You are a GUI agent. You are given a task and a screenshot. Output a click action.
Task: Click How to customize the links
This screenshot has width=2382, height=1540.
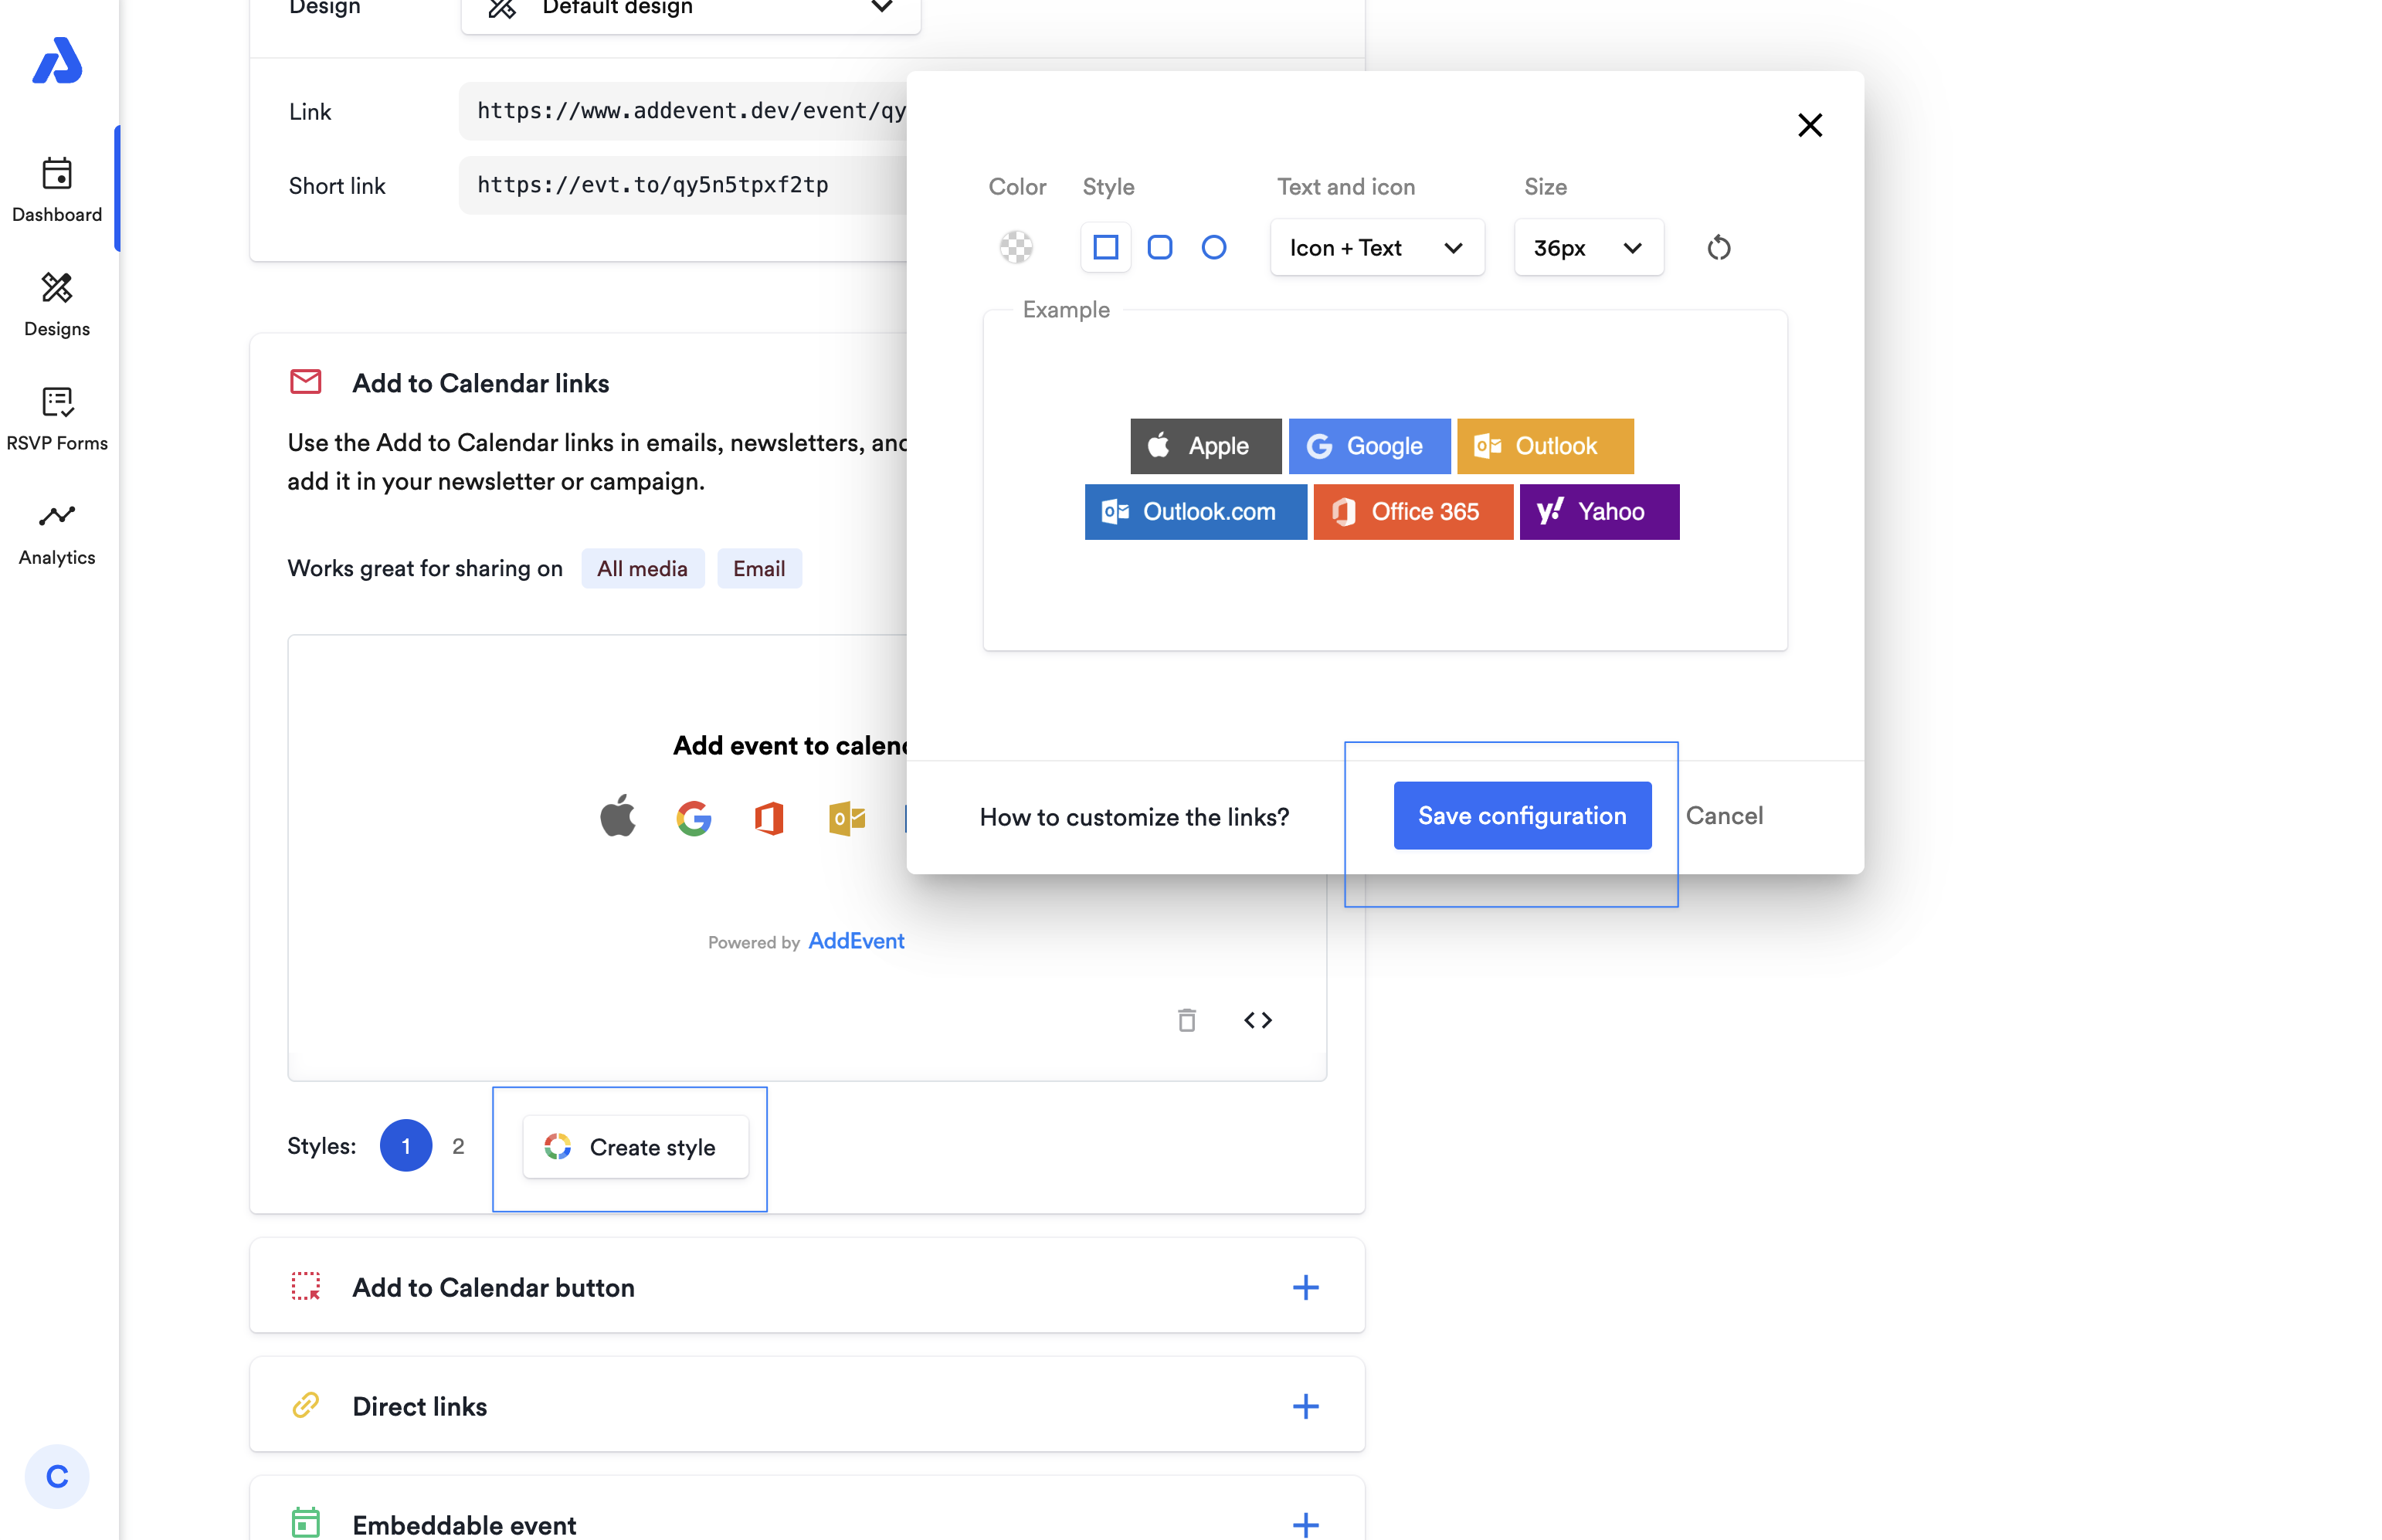coord(1133,817)
